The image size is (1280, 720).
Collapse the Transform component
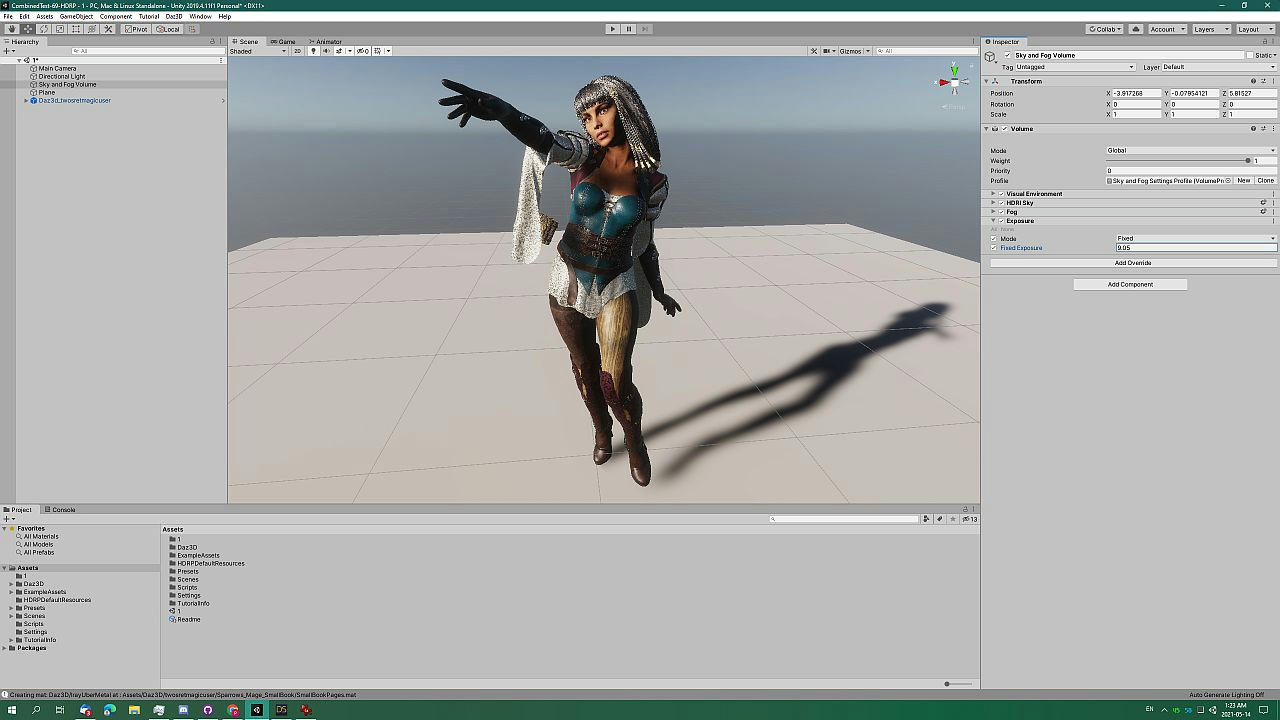pyautogui.click(x=987, y=81)
